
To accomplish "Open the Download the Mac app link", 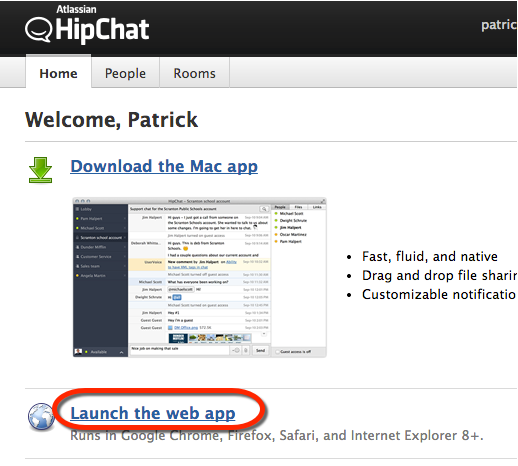I will (164, 166).
